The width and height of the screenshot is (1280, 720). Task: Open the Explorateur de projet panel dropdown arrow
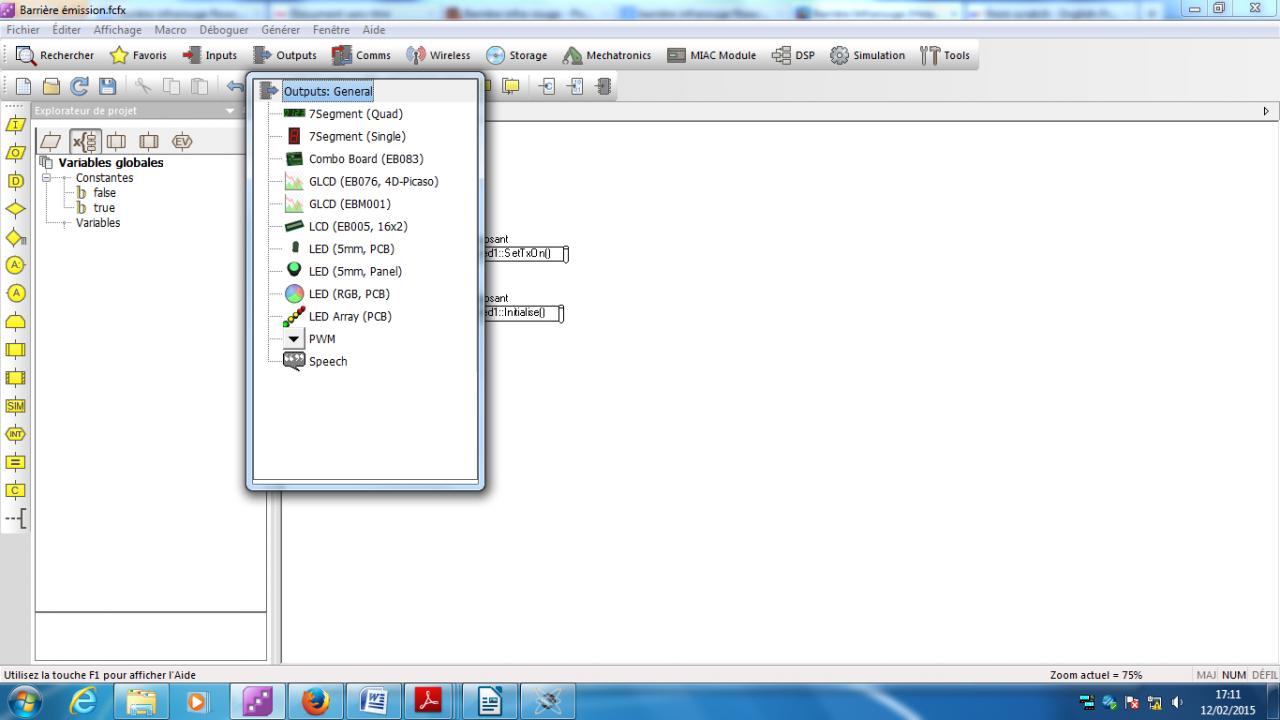[x=230, y=111]
